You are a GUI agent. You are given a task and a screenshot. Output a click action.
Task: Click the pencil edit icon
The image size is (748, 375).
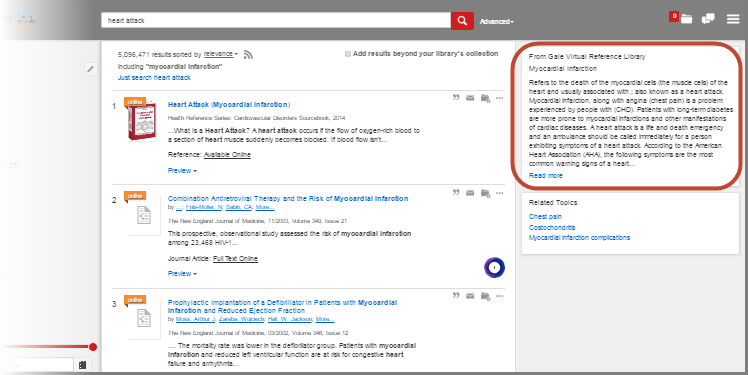point(91,69)
